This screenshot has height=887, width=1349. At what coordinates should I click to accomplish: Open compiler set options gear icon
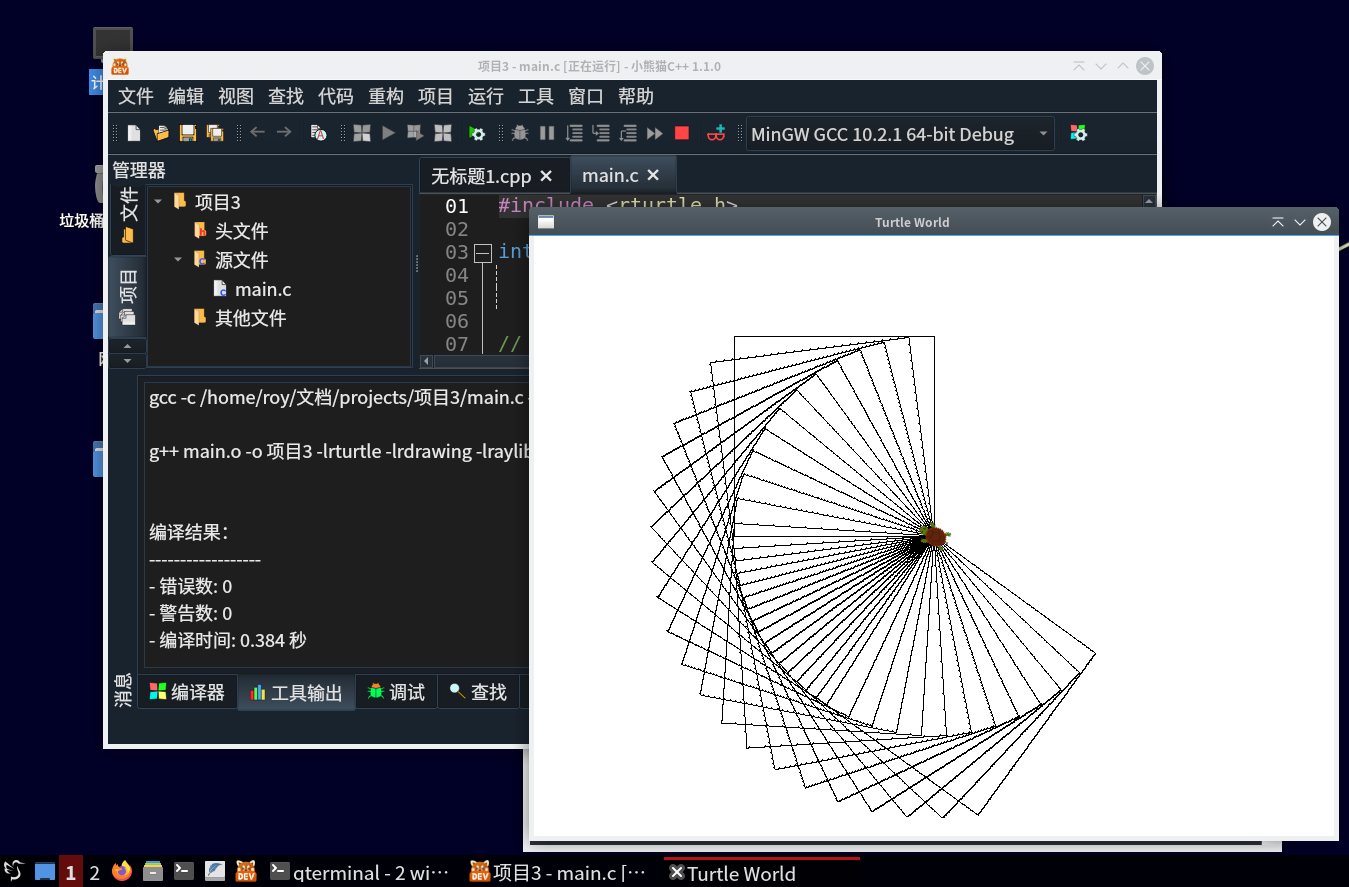[x=1078, y=133]
